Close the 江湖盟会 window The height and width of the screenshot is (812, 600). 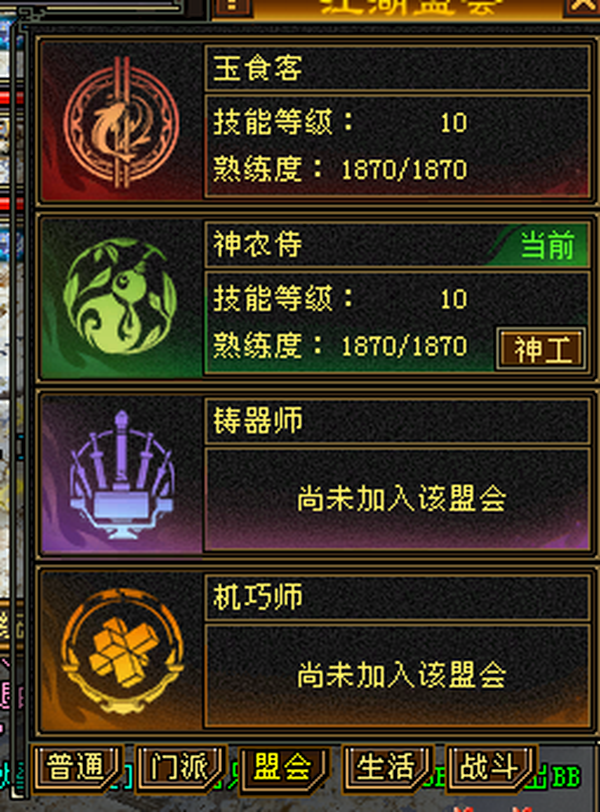[582, 6]
